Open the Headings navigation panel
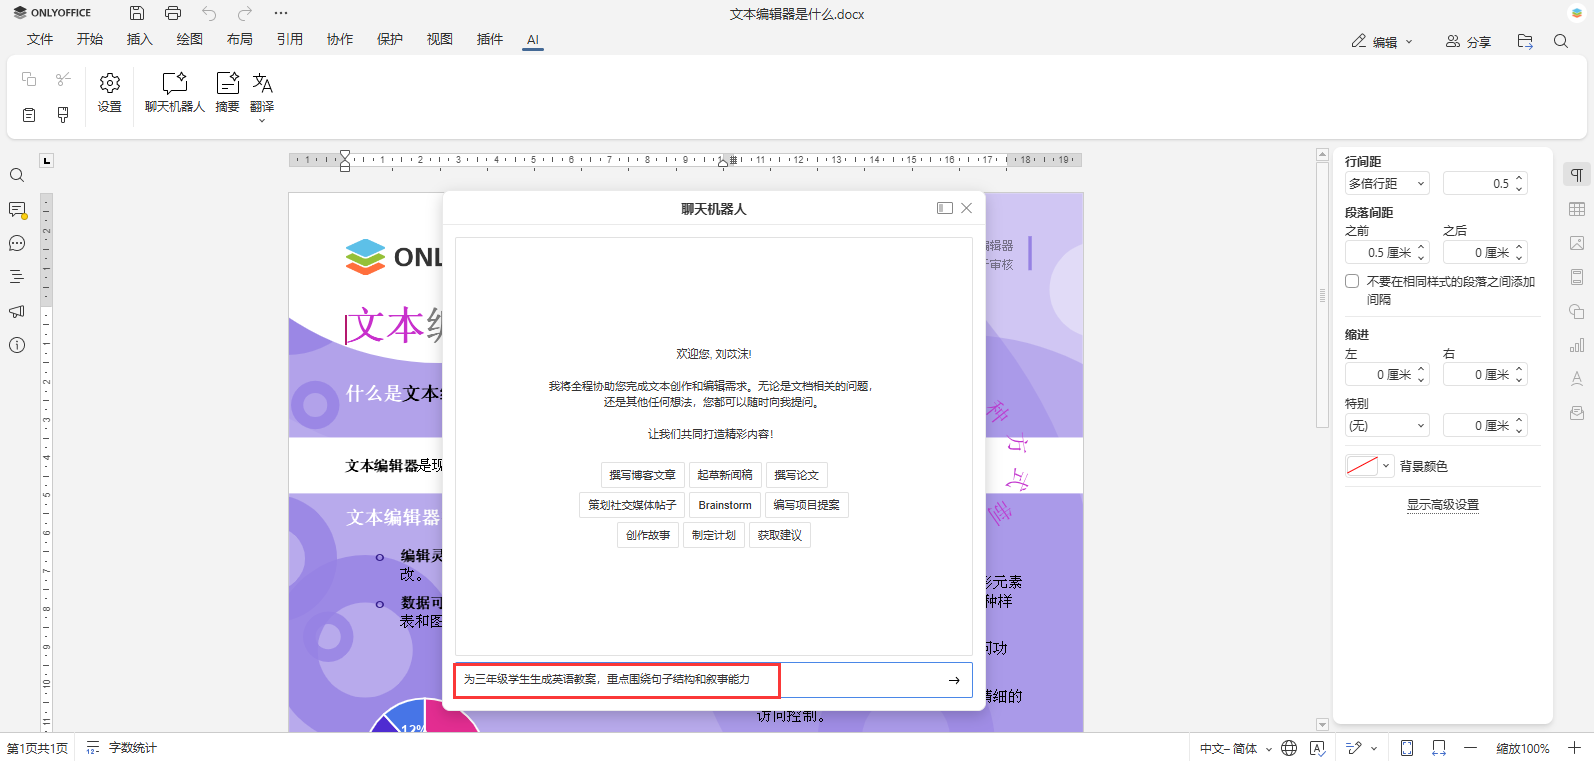Screen dimensions: 1594x761 point(17,277)
